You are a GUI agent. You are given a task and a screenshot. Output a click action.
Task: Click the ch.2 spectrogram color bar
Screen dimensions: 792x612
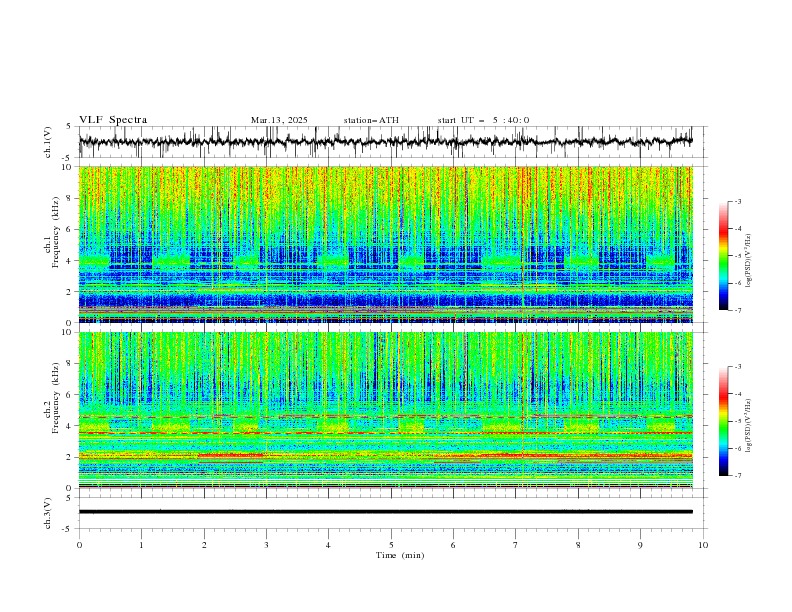723,421
